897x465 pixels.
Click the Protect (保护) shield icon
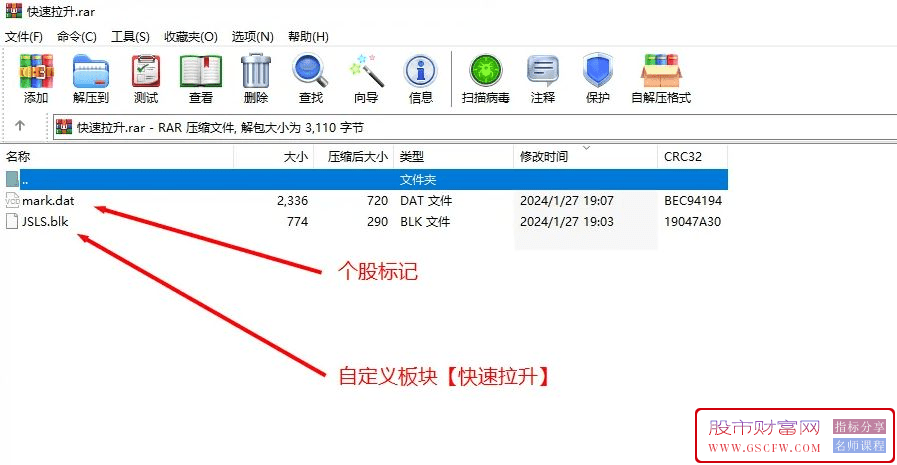[598, 71]
